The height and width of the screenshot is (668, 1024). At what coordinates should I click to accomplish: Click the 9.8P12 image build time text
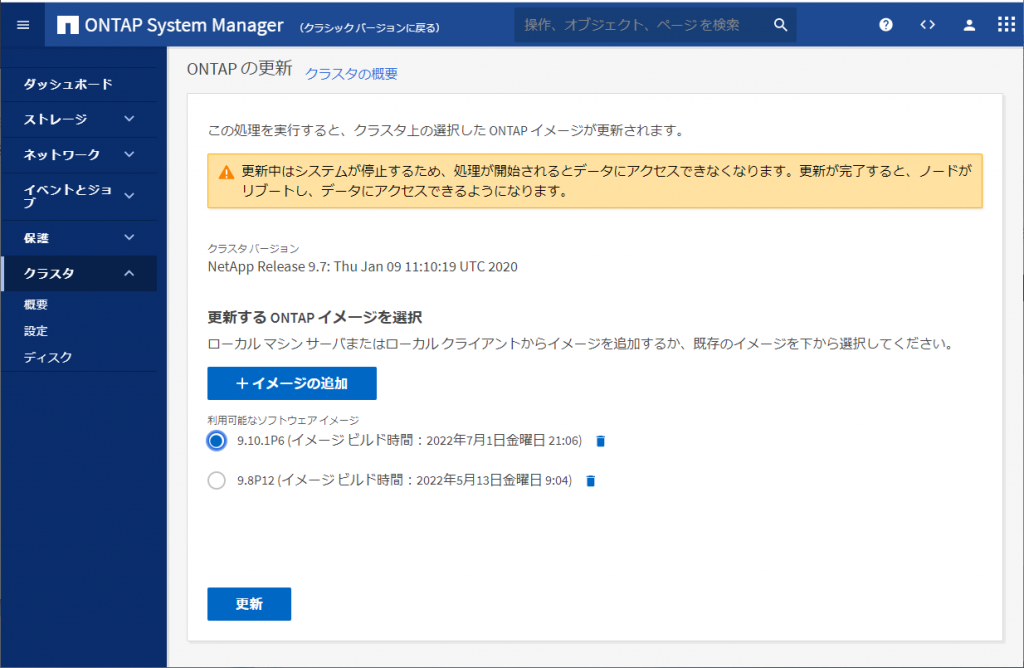(x=404, y=481)
